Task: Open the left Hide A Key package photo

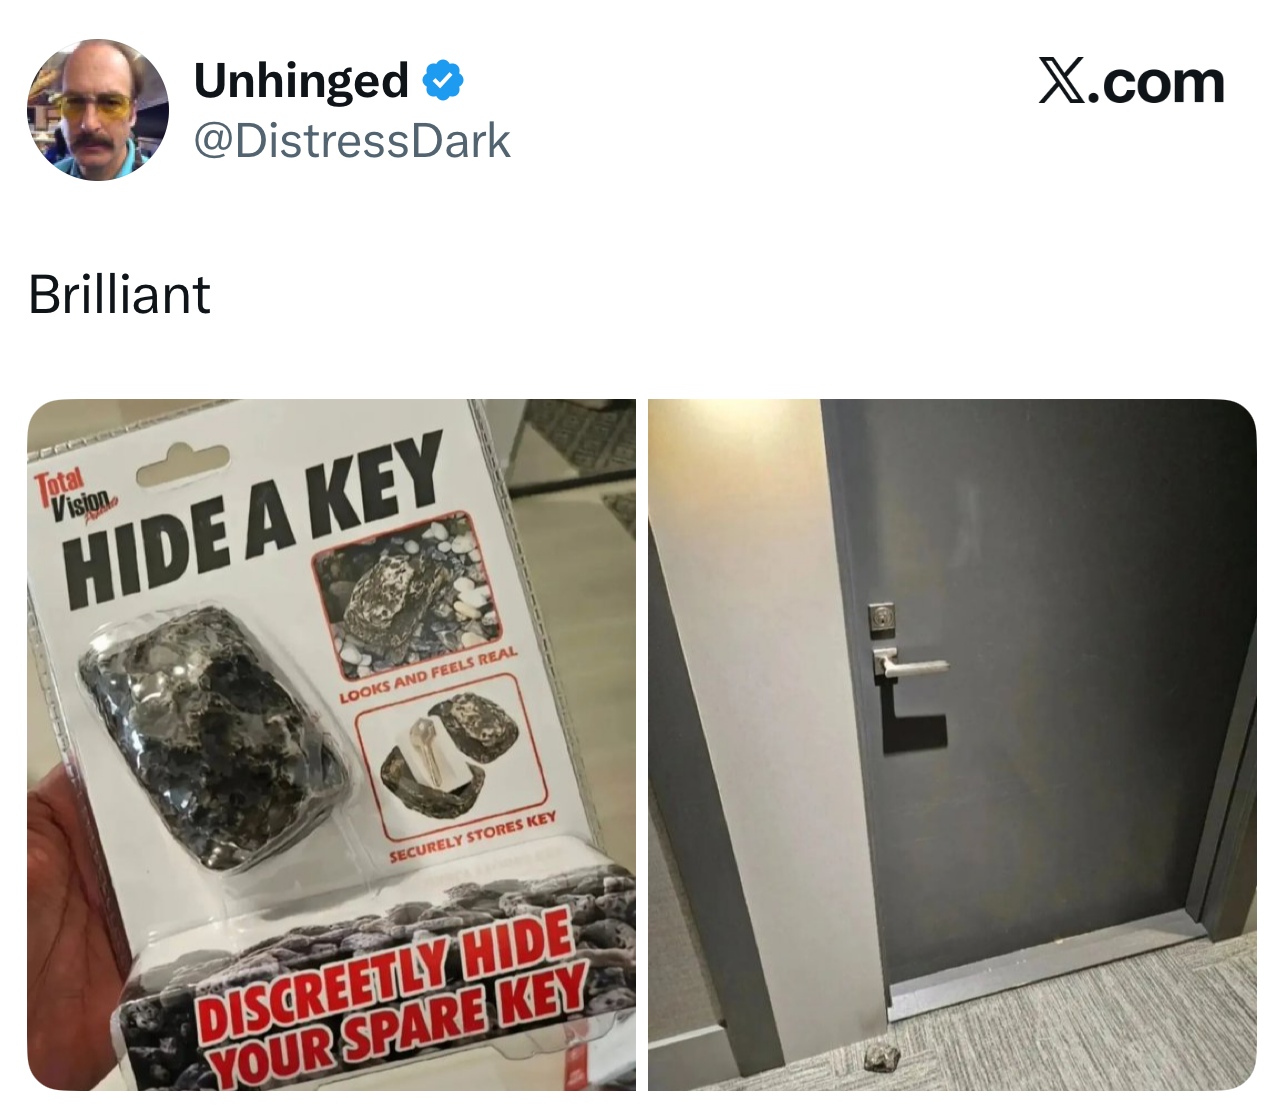Action: click(331, 745)
